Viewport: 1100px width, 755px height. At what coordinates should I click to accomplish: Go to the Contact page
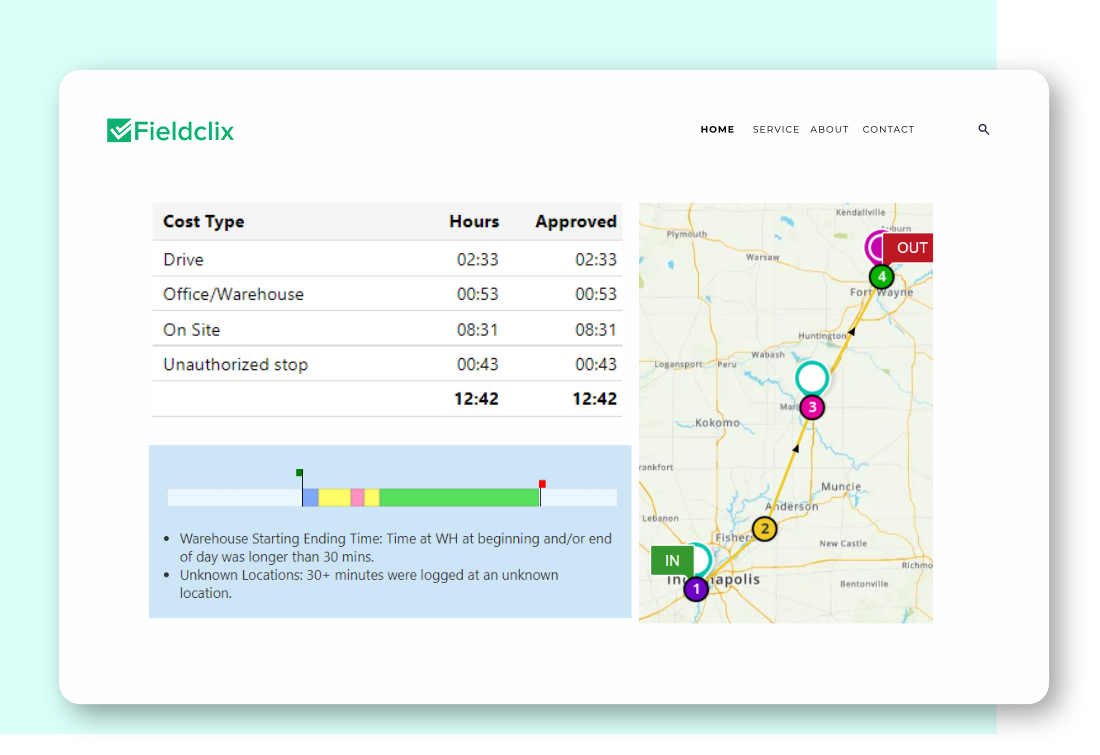pos(888,130)
